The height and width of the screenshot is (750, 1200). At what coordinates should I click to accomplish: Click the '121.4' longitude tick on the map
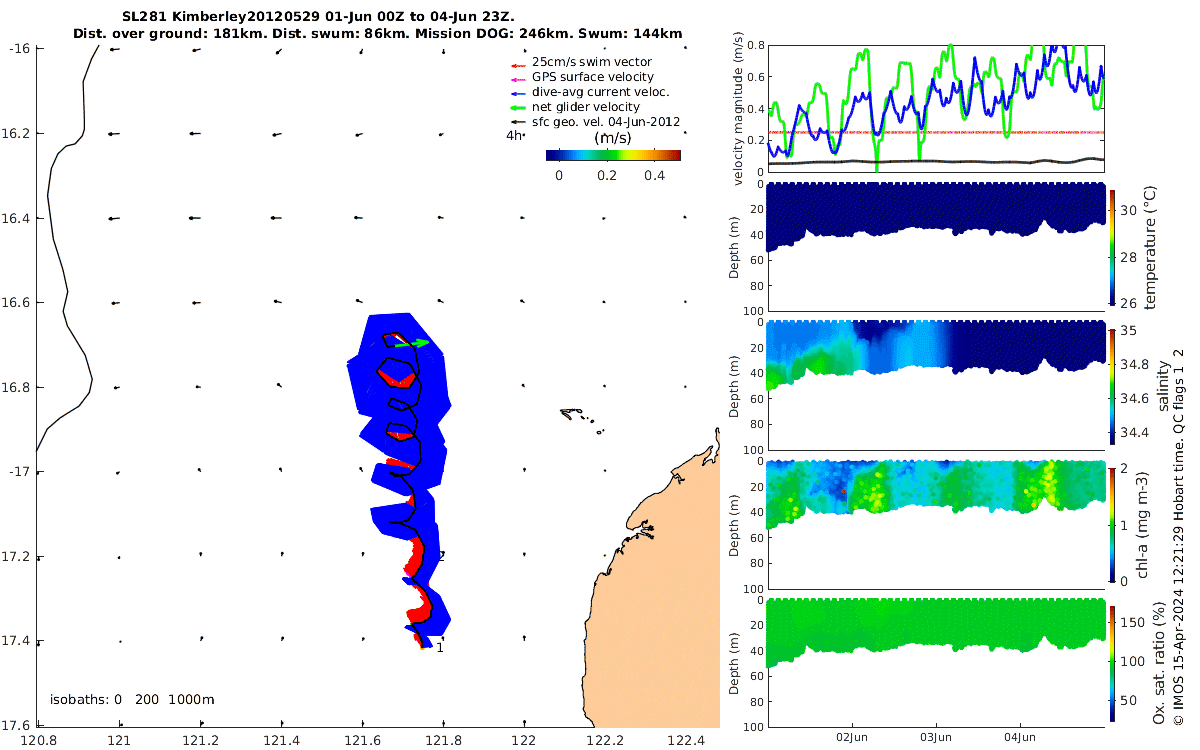(281, 740)
